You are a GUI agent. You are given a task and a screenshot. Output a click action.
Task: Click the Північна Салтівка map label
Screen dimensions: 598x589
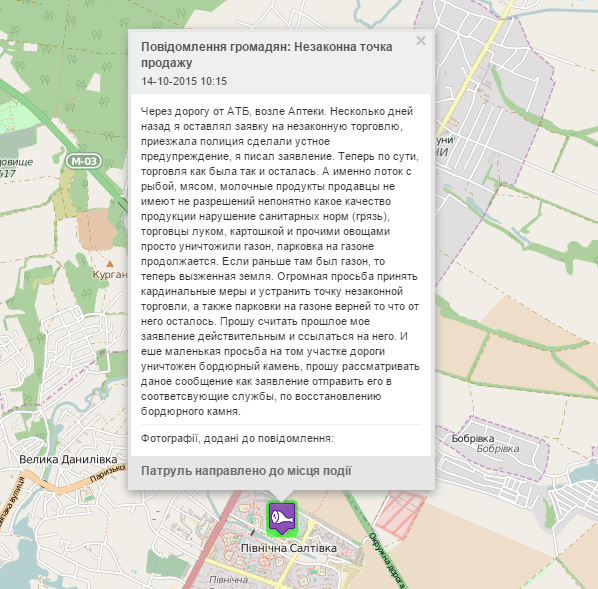pyautogui.click(x=289, y=548)
